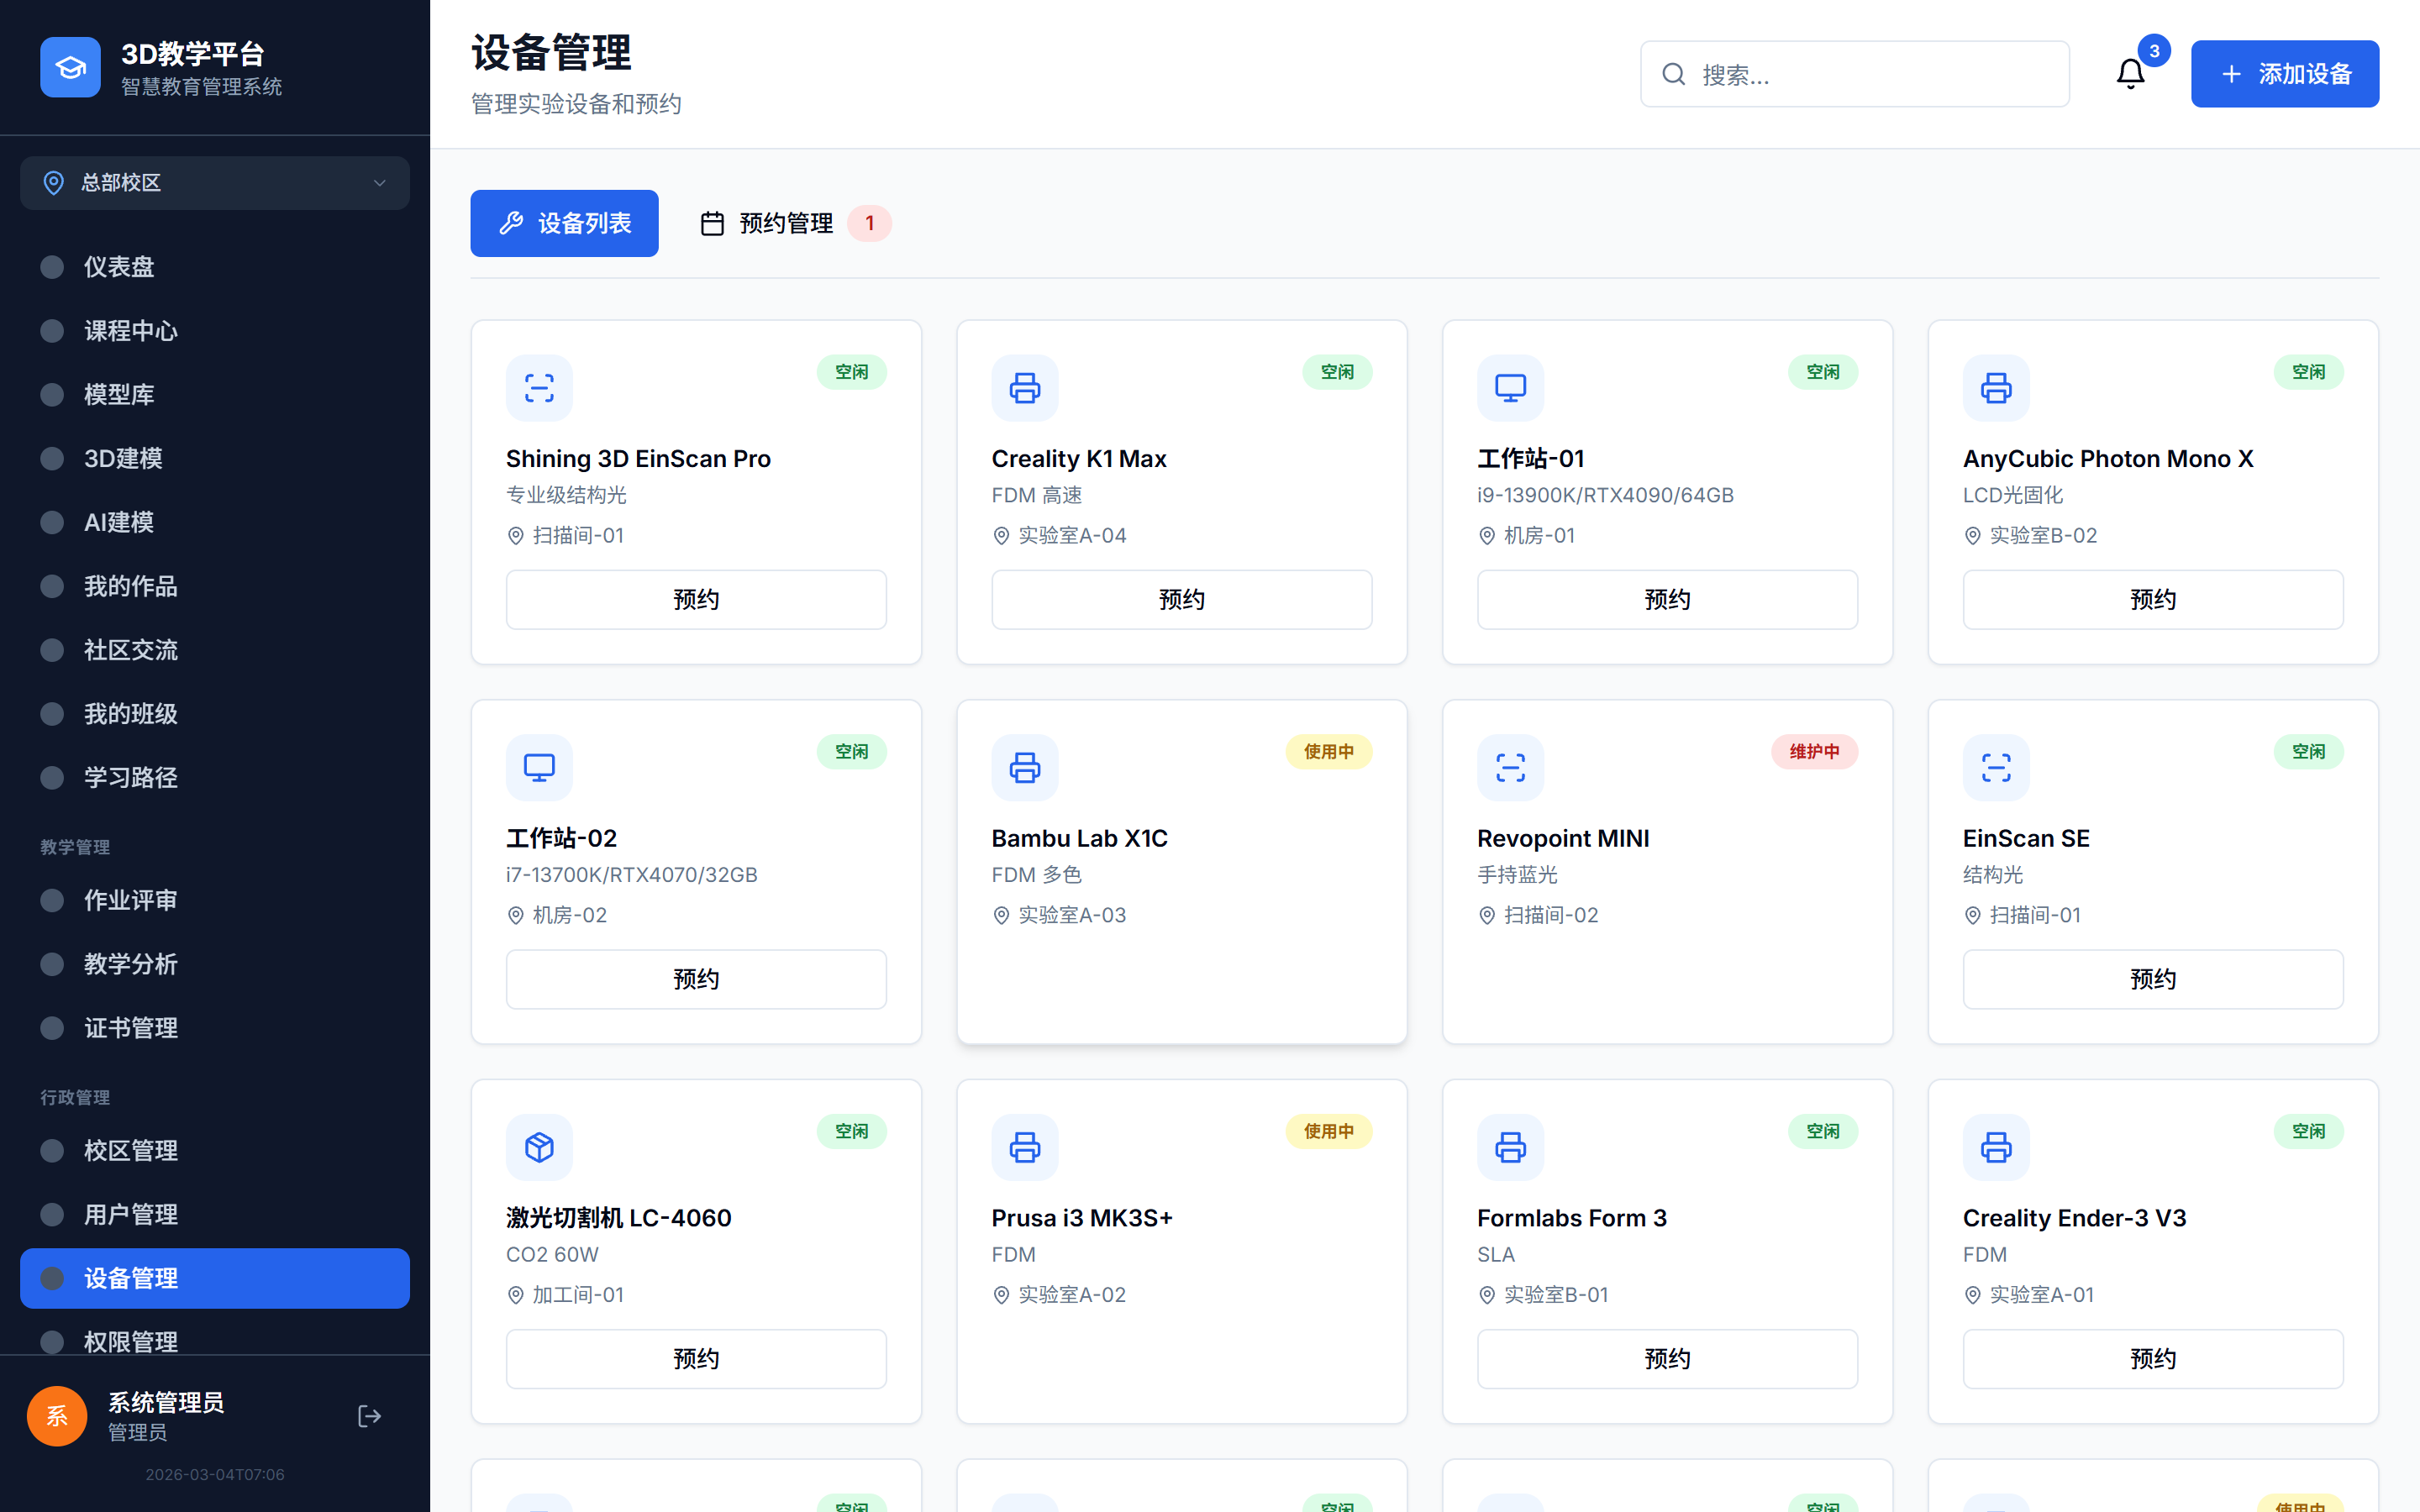2420x1512 pixels.
Task: Click the search magnifier icon
Action: click(1673, 74)
